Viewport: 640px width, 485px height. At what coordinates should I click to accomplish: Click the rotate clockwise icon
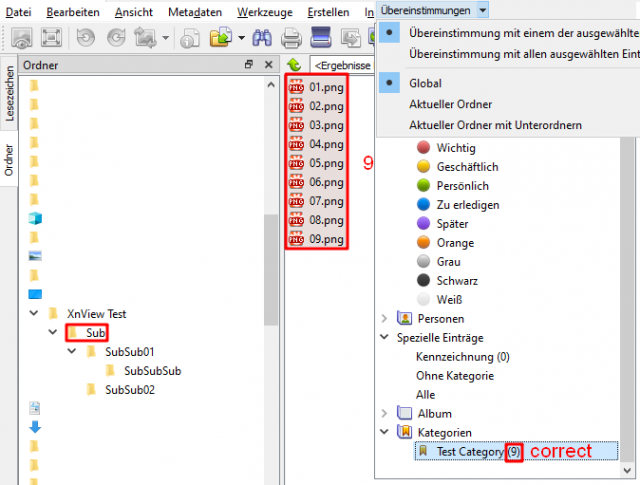click(x=116, y=38)
